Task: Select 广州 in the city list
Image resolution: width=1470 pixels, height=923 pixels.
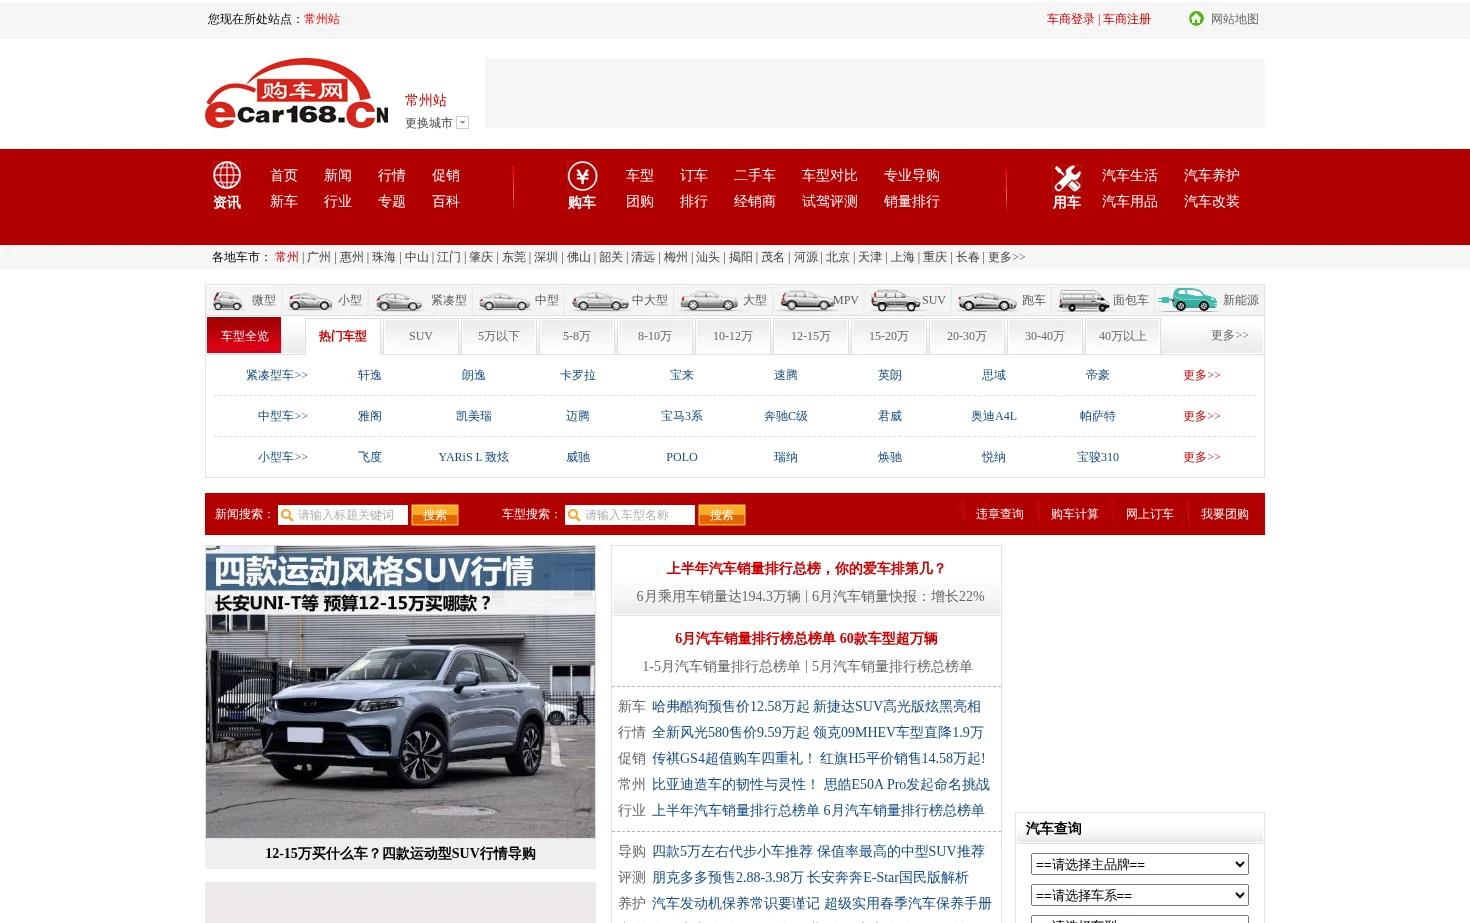Action: point(319,257)
